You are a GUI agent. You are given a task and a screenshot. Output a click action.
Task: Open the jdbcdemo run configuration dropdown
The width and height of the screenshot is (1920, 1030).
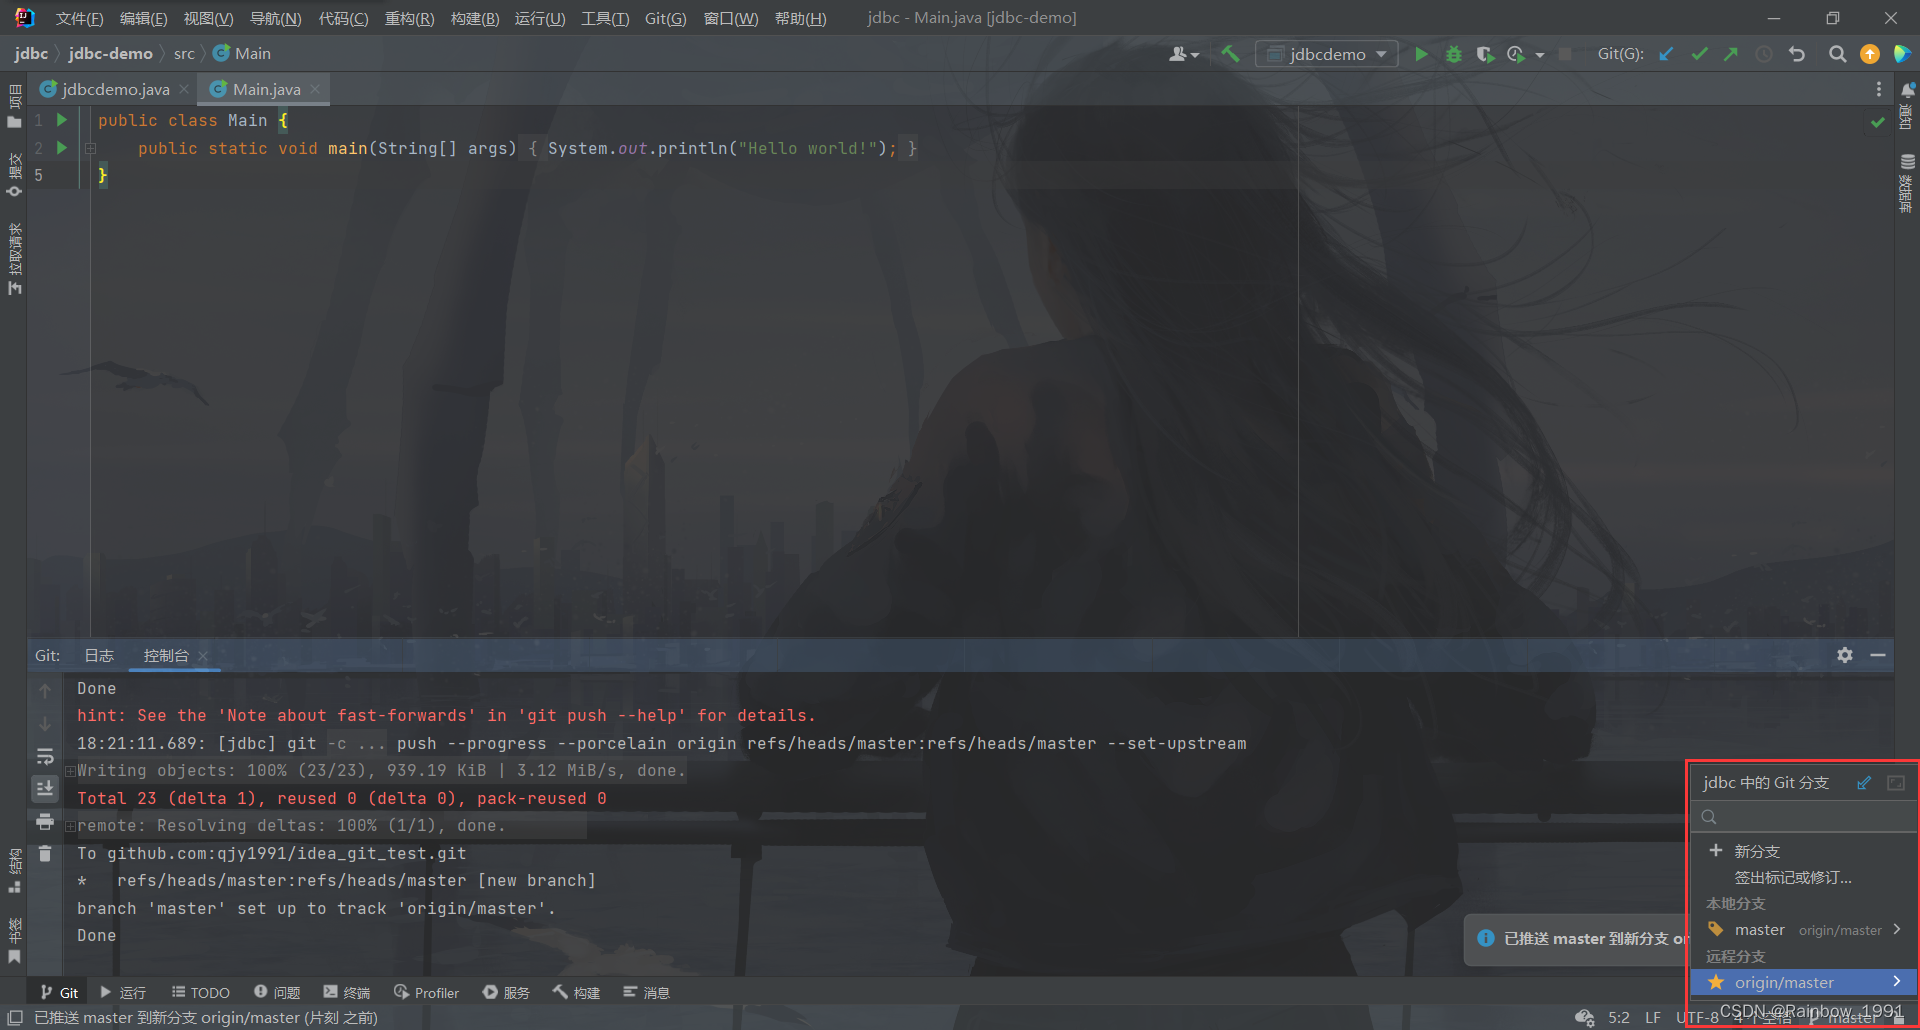click(1327, 54)
